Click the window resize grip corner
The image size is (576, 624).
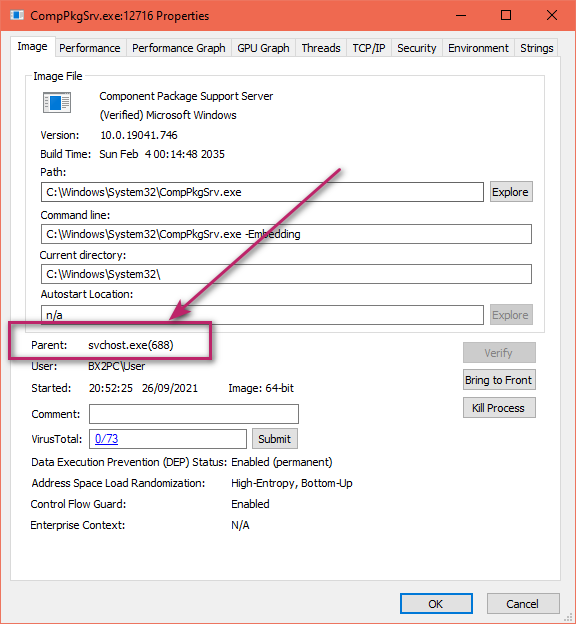point(570,618)
